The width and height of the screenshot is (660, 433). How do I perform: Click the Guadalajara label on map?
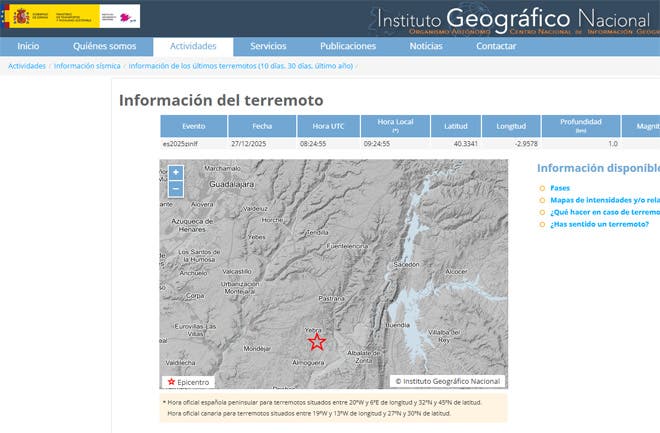[x=232, y=184]
